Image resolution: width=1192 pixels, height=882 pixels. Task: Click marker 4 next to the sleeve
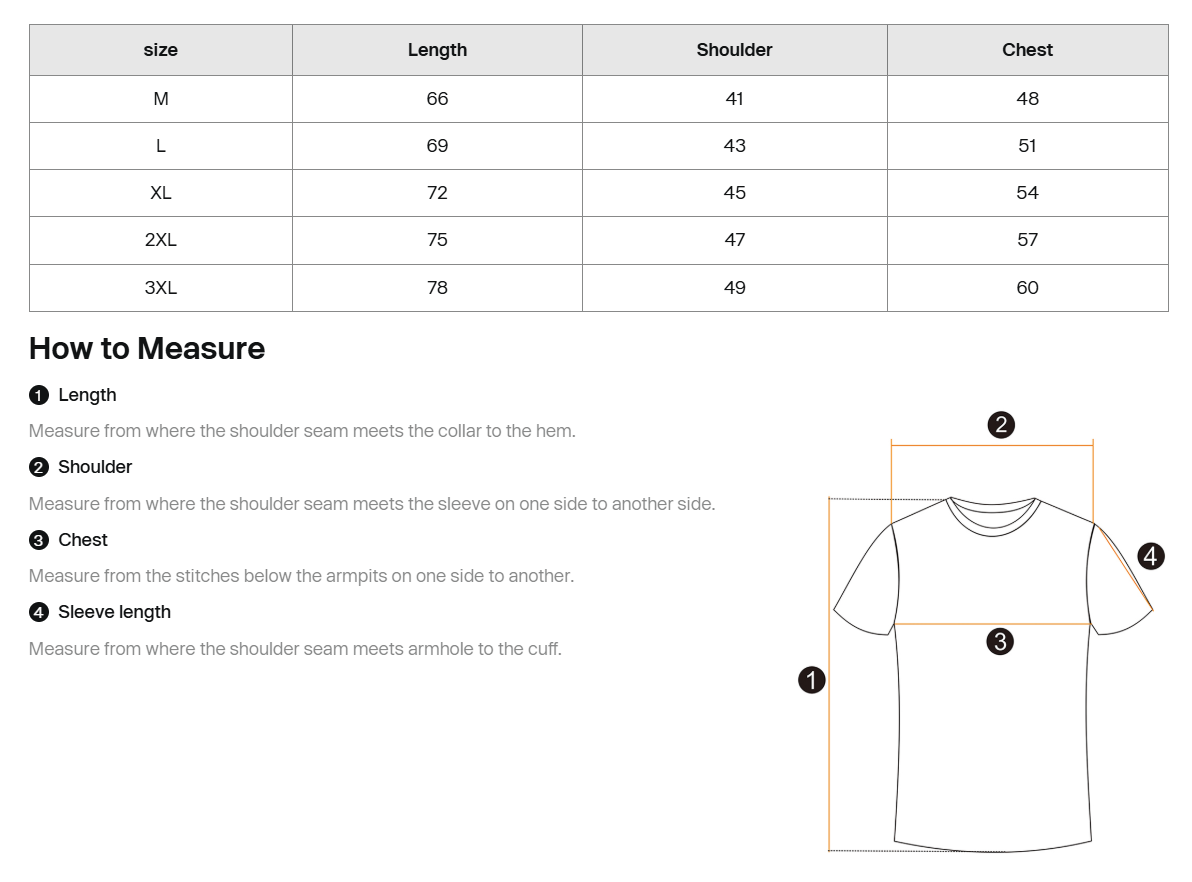click(x=1151, y=556)
